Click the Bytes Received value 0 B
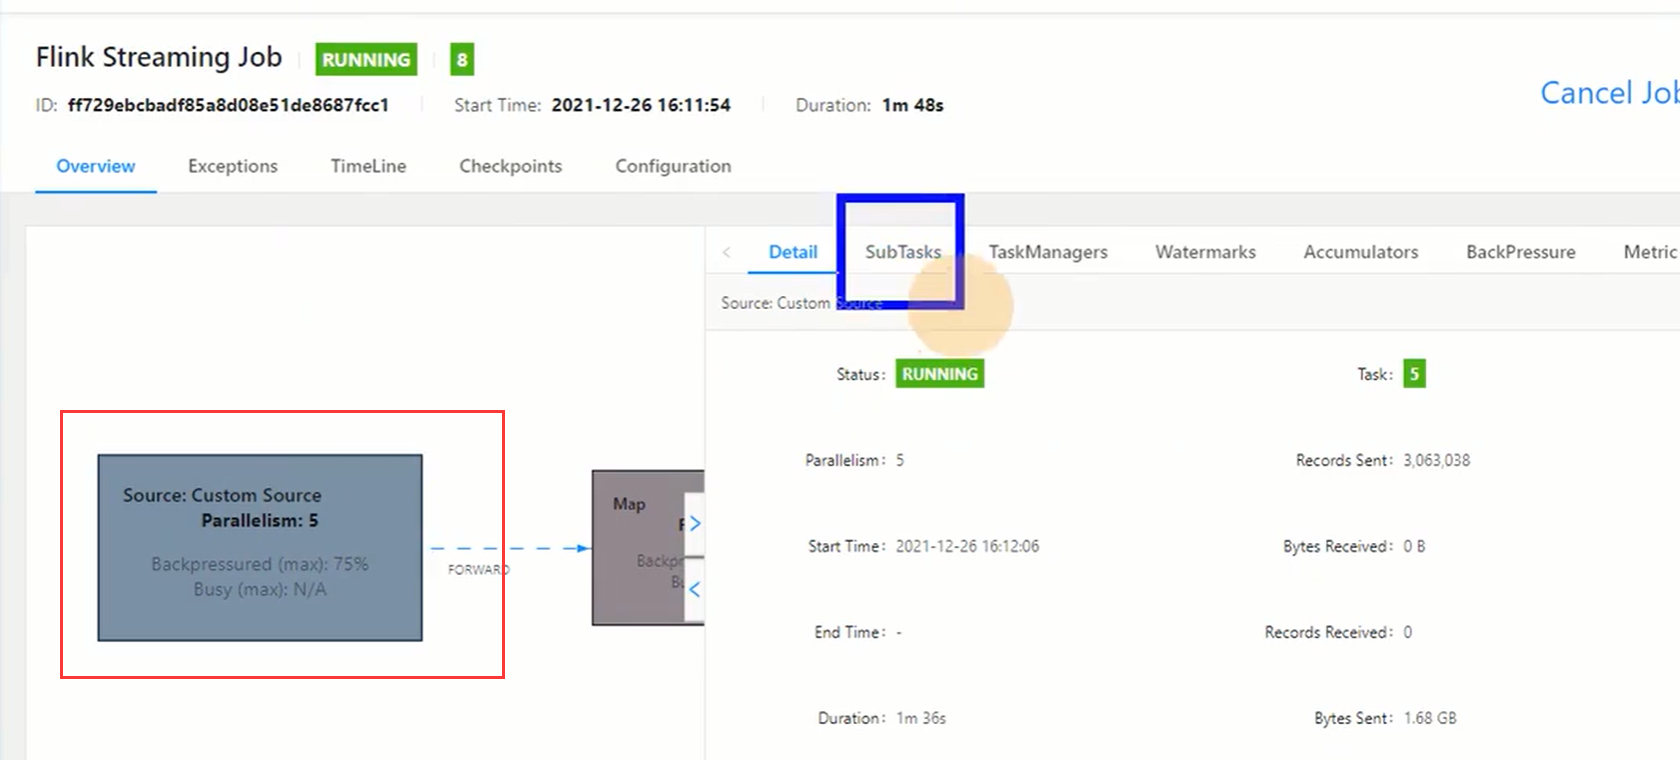This screenshot has height=760, width=1680. 1414,546
